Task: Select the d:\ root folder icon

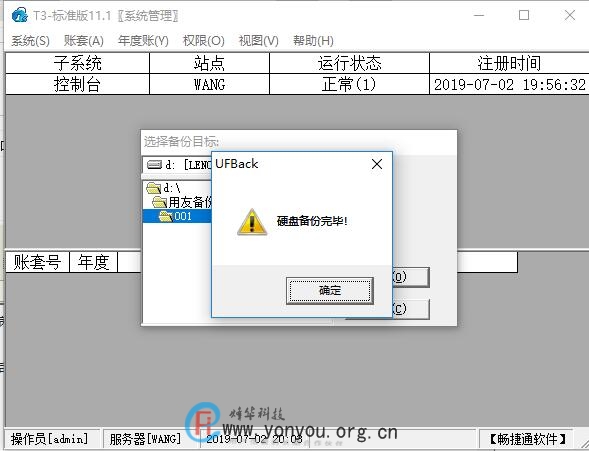Action: pyautogui.click(x=153, y=187)
